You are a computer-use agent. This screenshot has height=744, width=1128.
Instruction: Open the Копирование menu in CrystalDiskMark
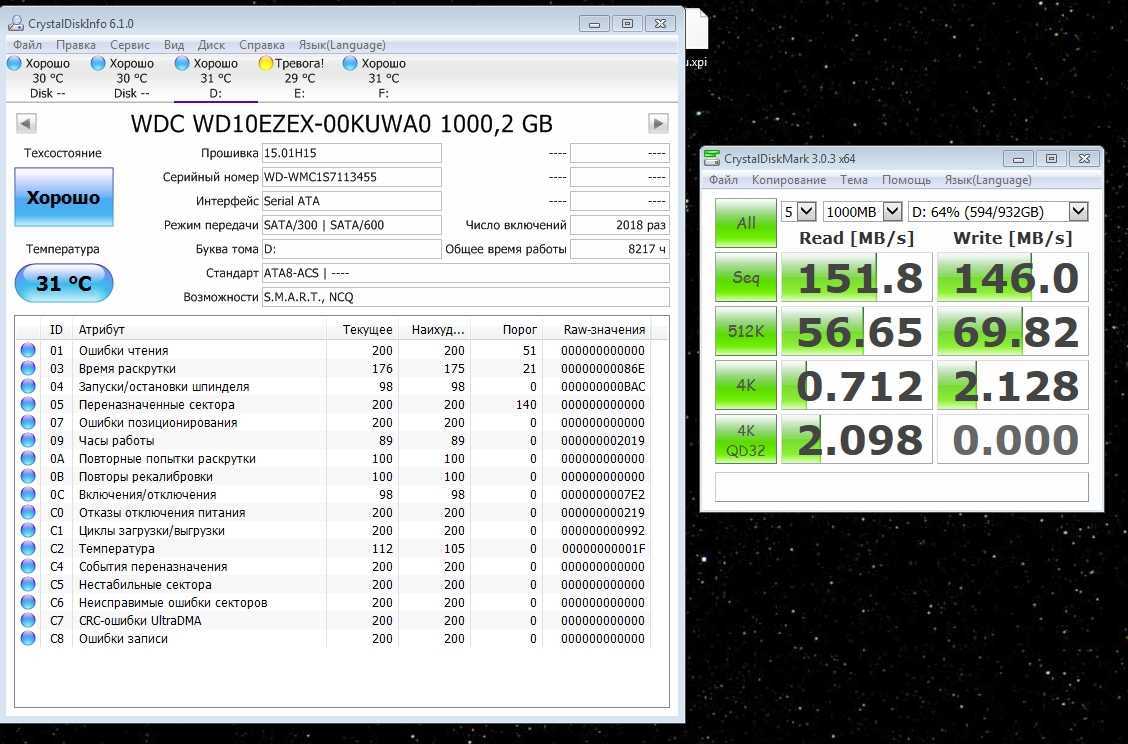coord(788,180)
